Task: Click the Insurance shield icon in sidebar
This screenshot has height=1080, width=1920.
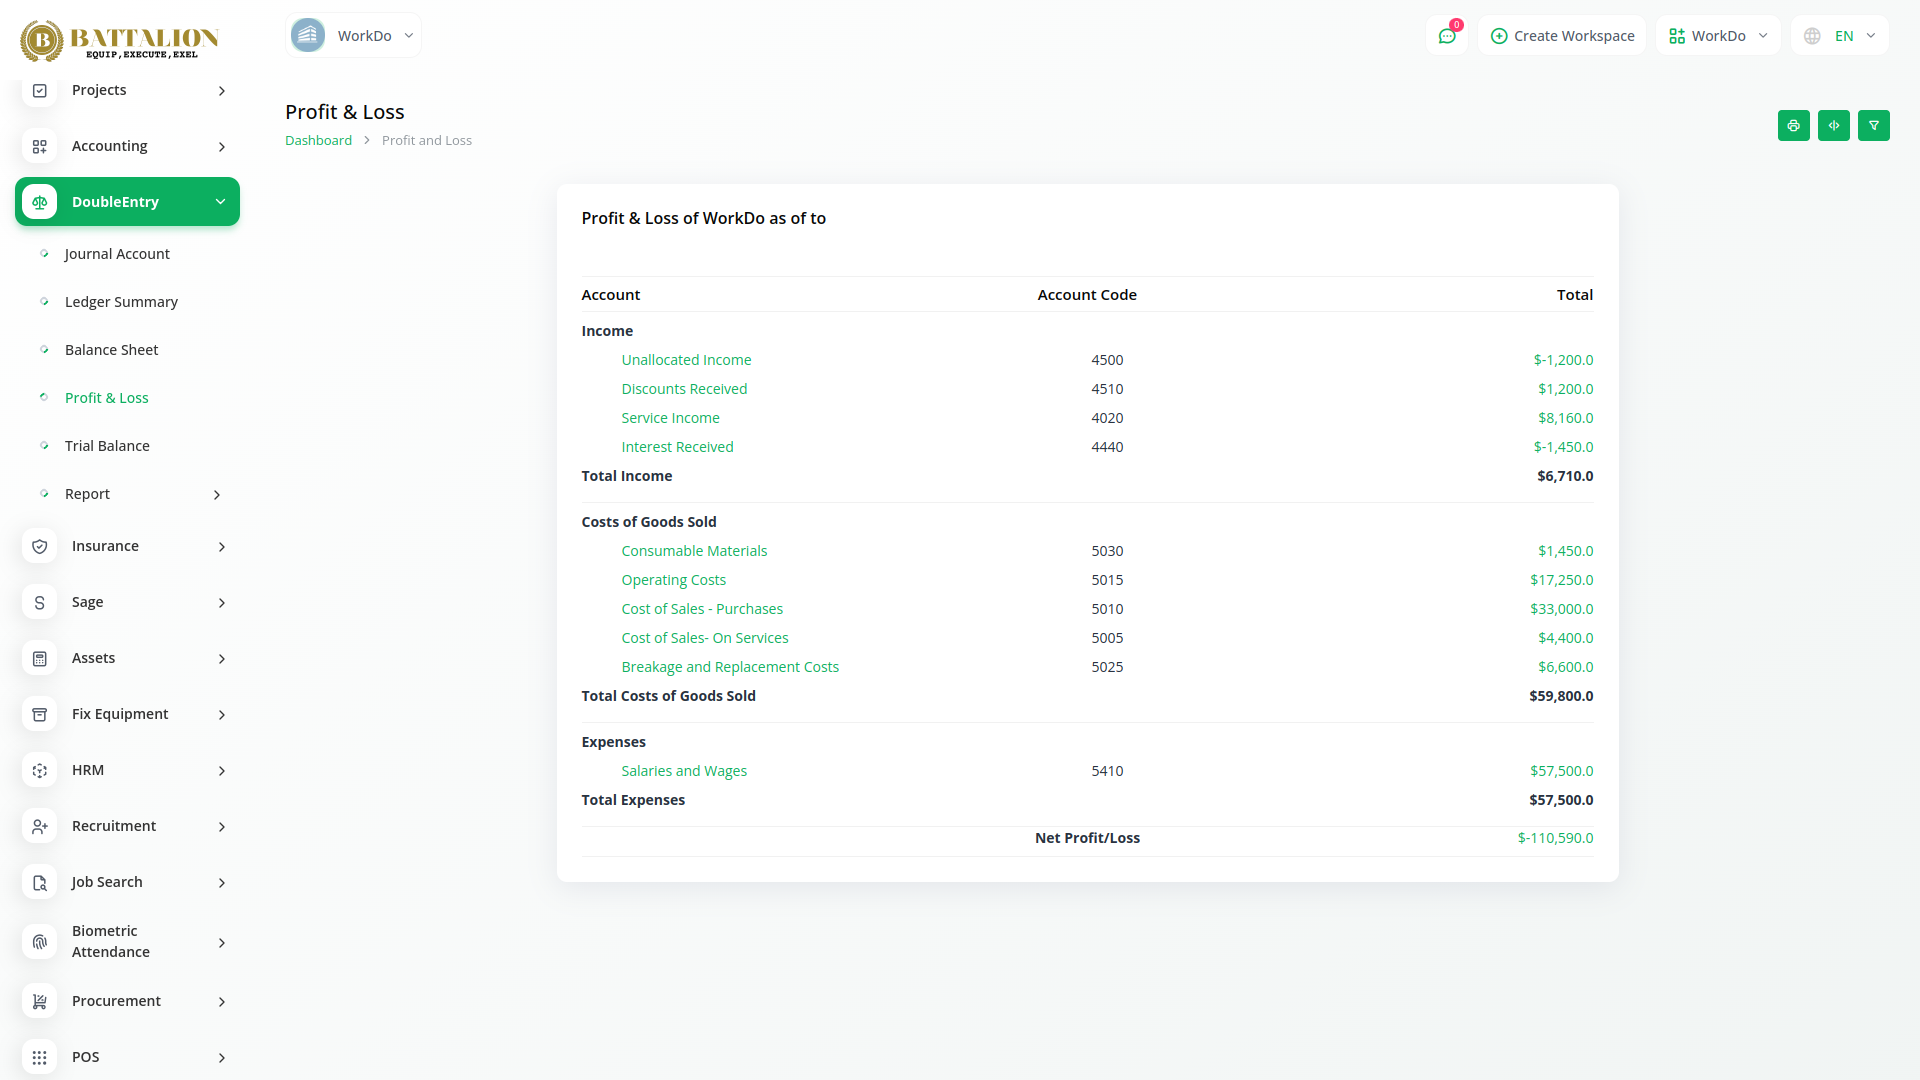Action: click(40, 546)
